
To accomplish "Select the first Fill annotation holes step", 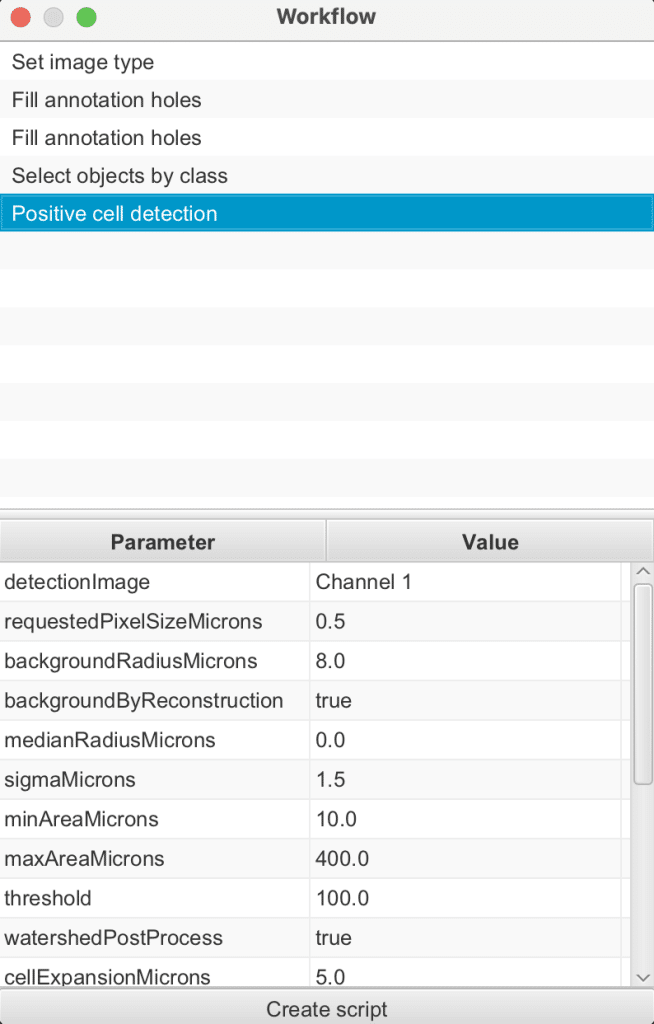I will click(106, 100).
